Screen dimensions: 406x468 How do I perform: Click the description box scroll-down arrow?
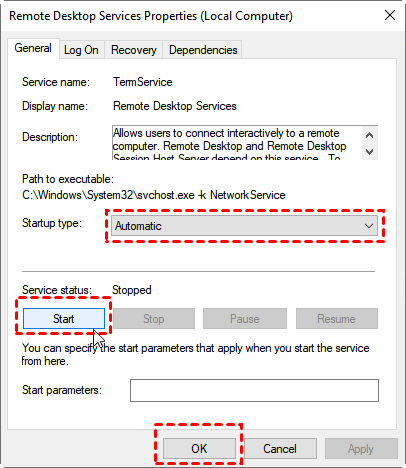369,152
